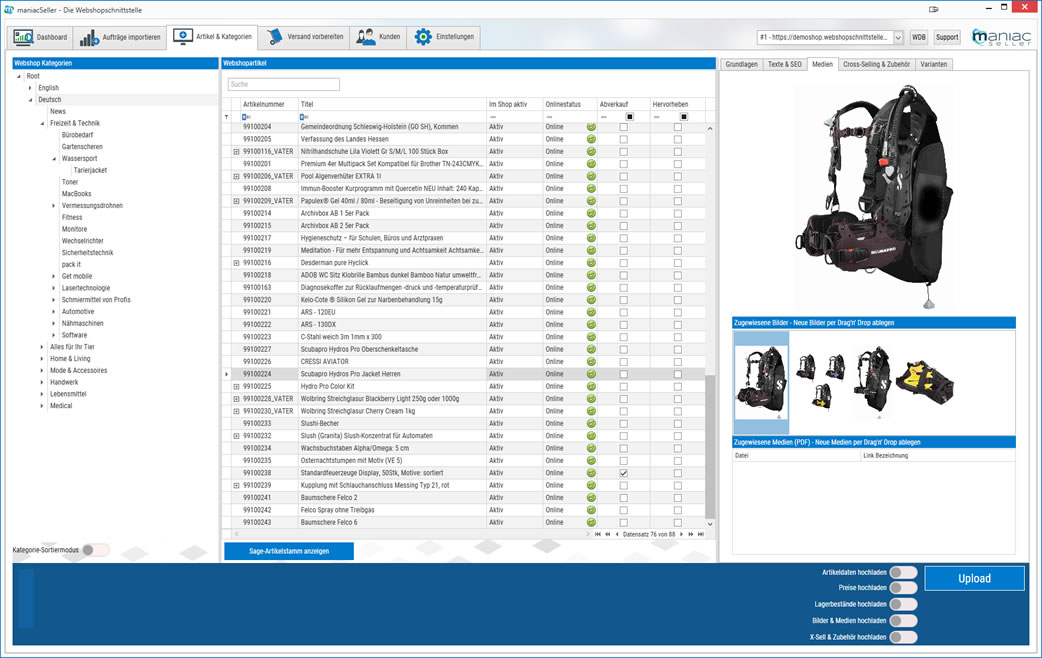Image resolution: width=1042 pixels, height=658 pixels.
Task: Expand variants of 99100228_VATER
Action: 236,399
